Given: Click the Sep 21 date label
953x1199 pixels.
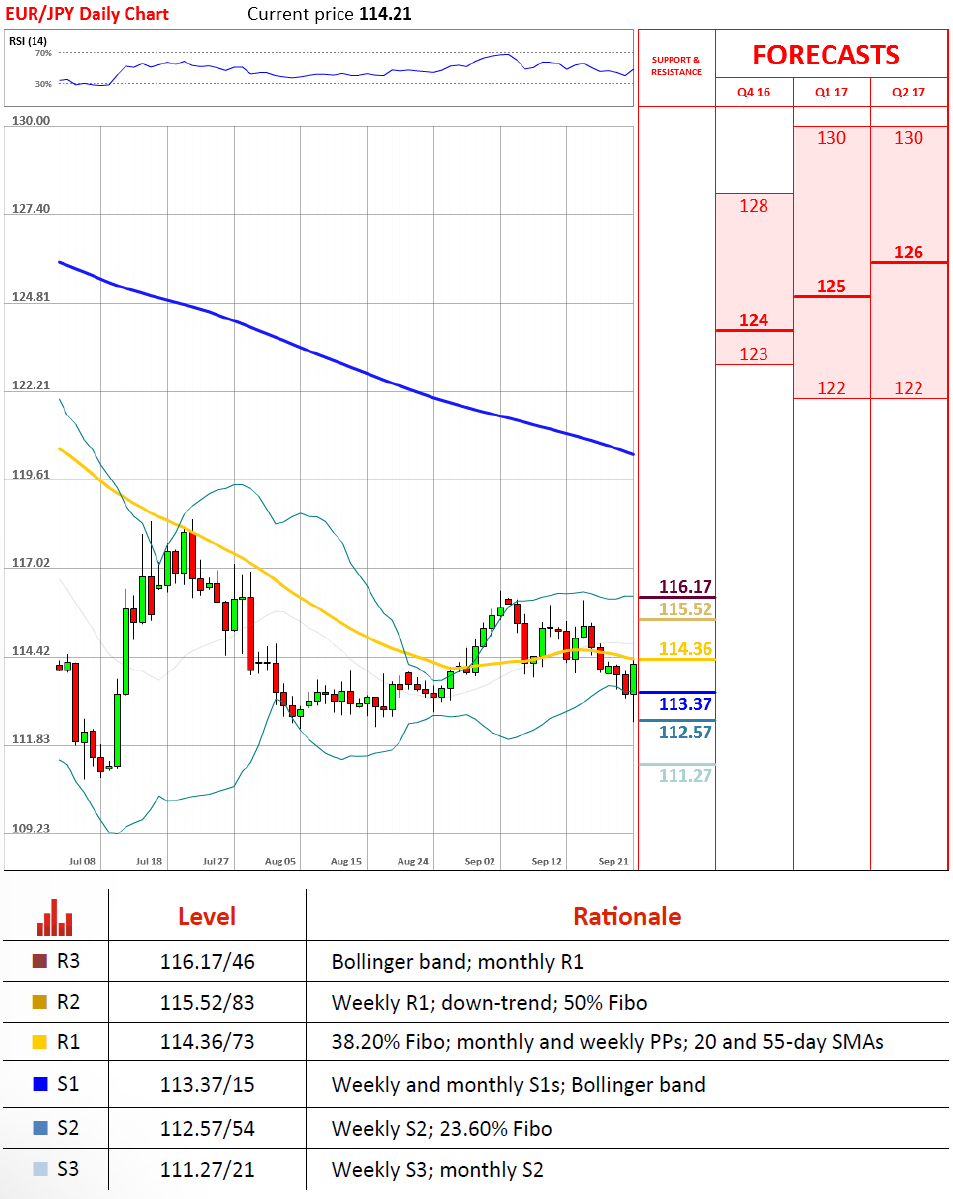Looking at the screenshot, I should tap(613, 861).
